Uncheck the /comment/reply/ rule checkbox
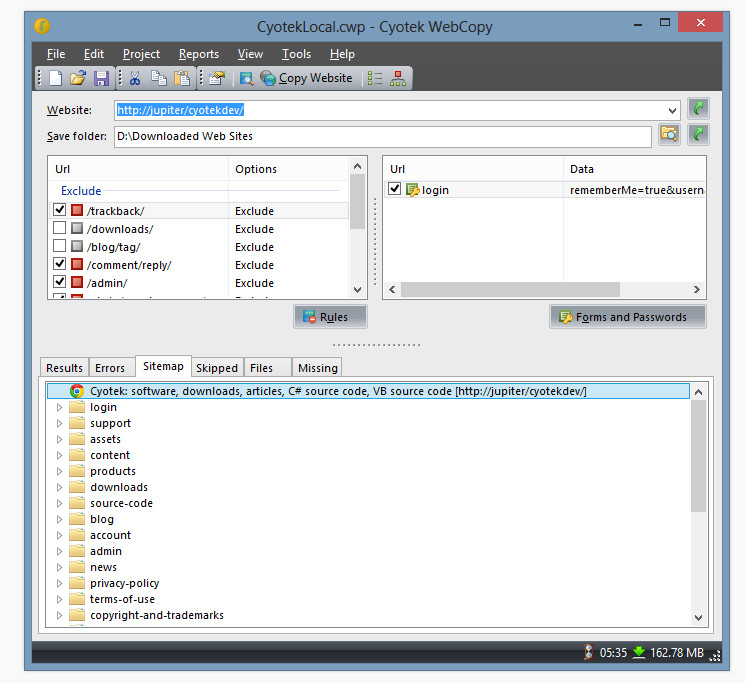Screen dimensions: 745x683 point(59,264)
